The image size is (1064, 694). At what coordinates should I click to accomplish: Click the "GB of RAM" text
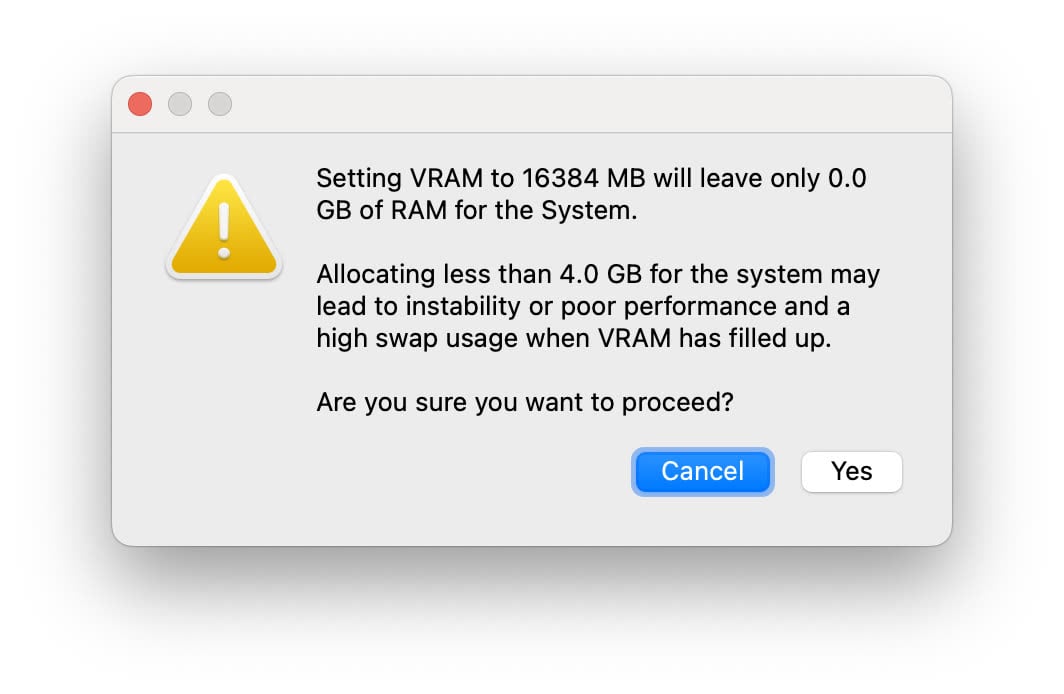pyautogui.click(x=381, y=210)
